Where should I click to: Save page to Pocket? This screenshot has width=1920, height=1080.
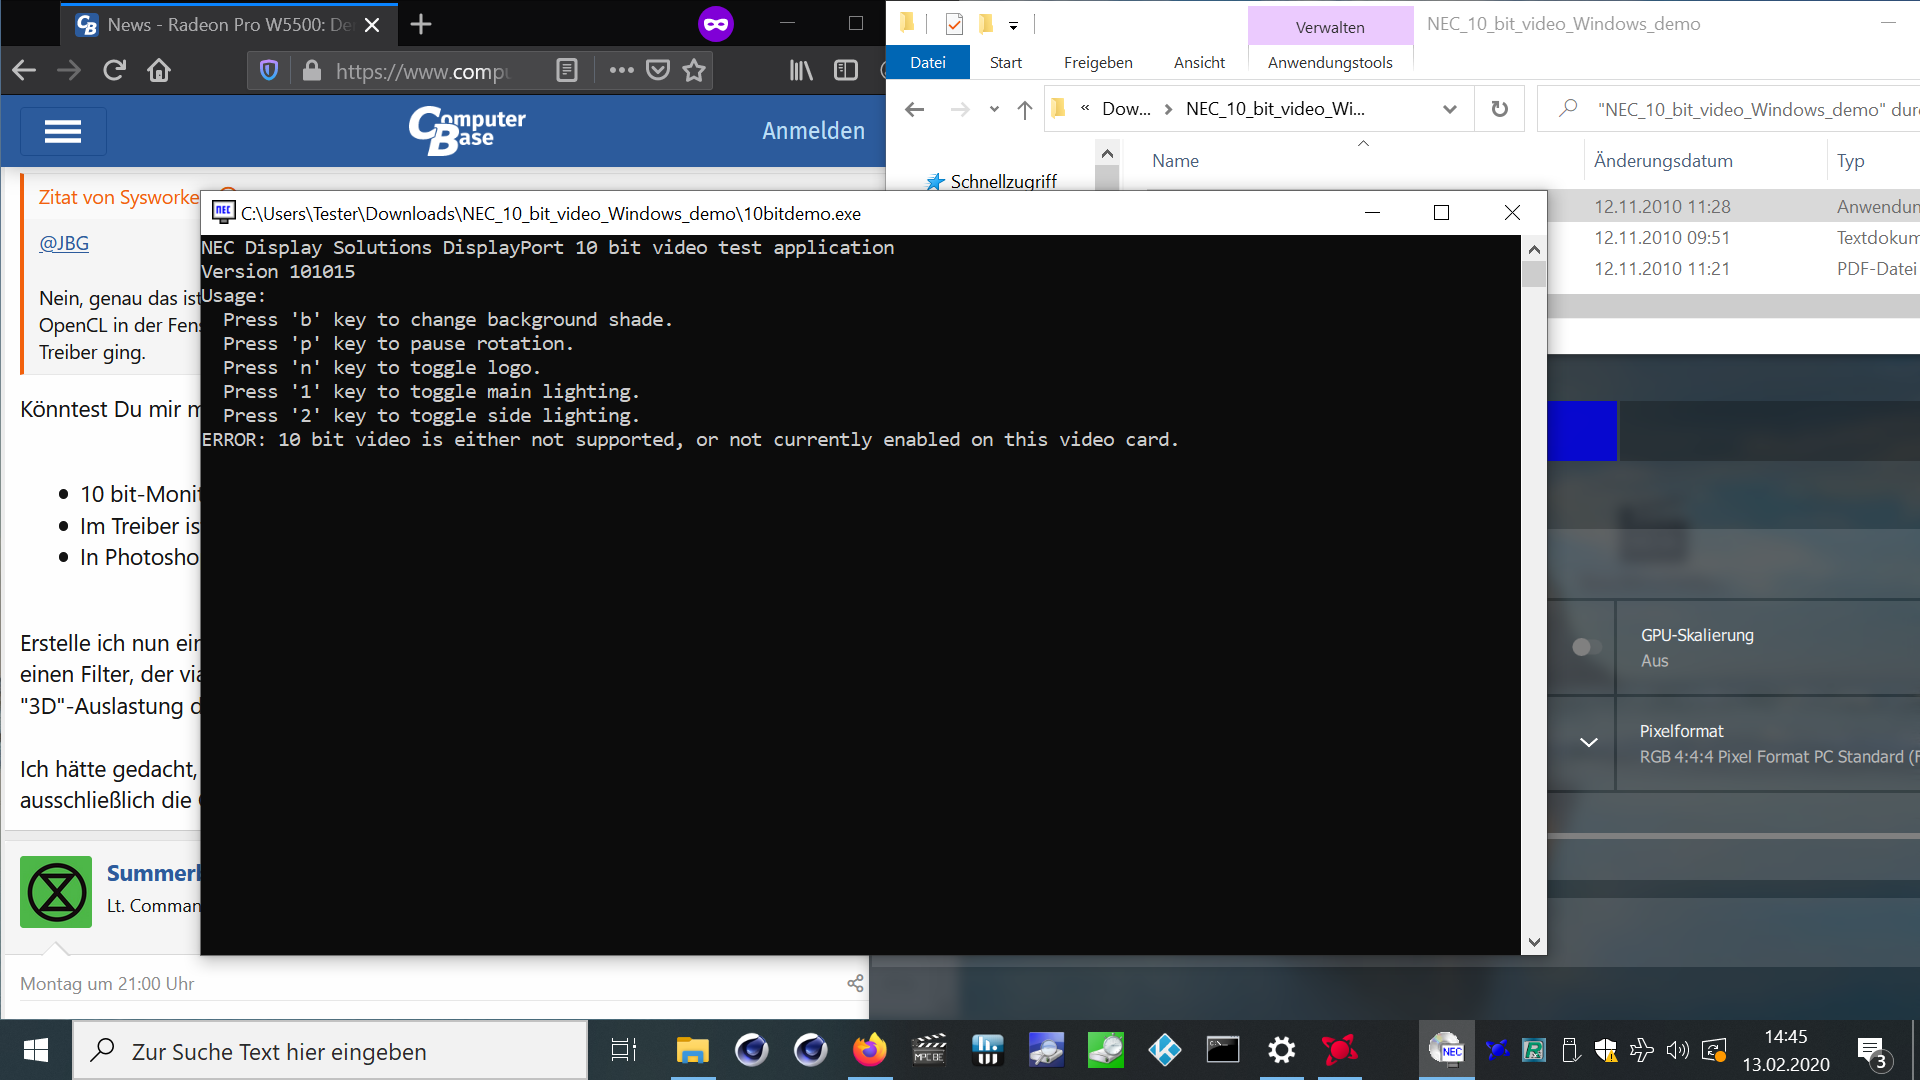point(658,70)
